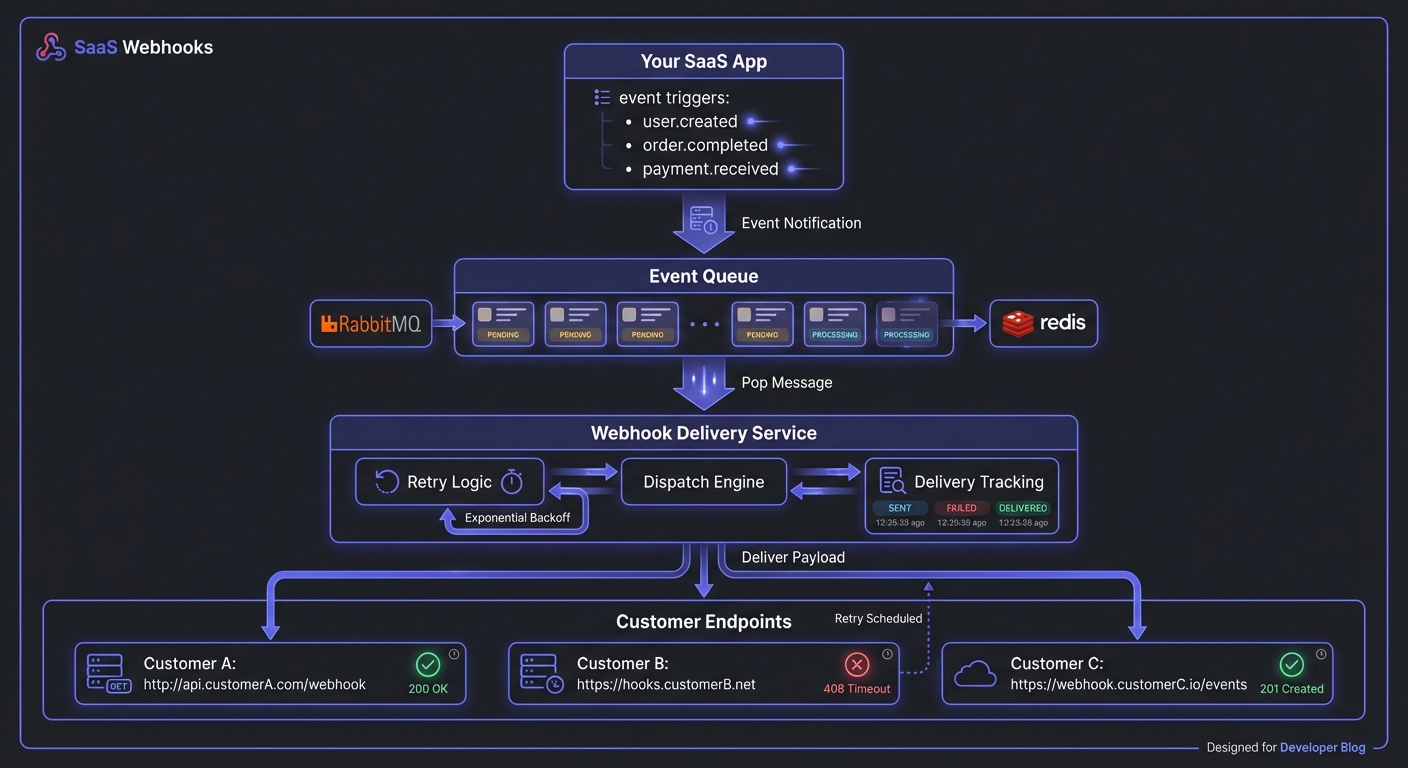The width and height of the screenshot is (1408, 768).
Task: Click the first PENDING message card
Action: pyautogui.click(x=503, y=324)
